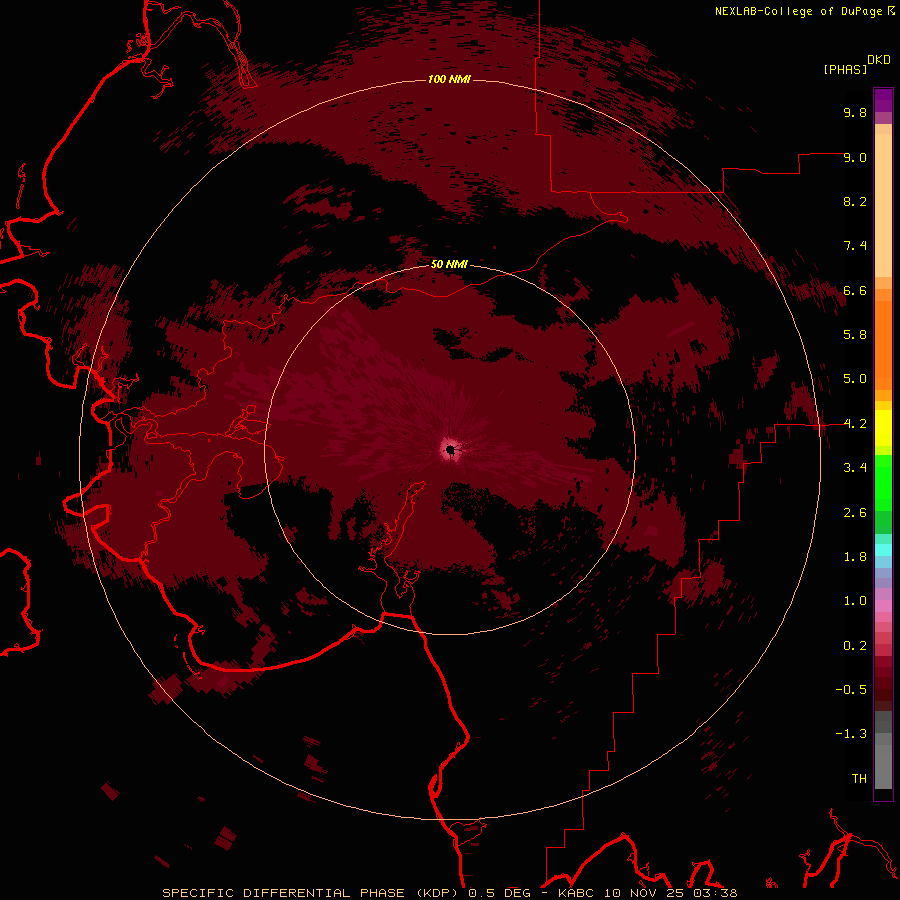Click the SPECIFIC DIFFERENTIAL PHASE (KDP) caption

click(311, 893)
